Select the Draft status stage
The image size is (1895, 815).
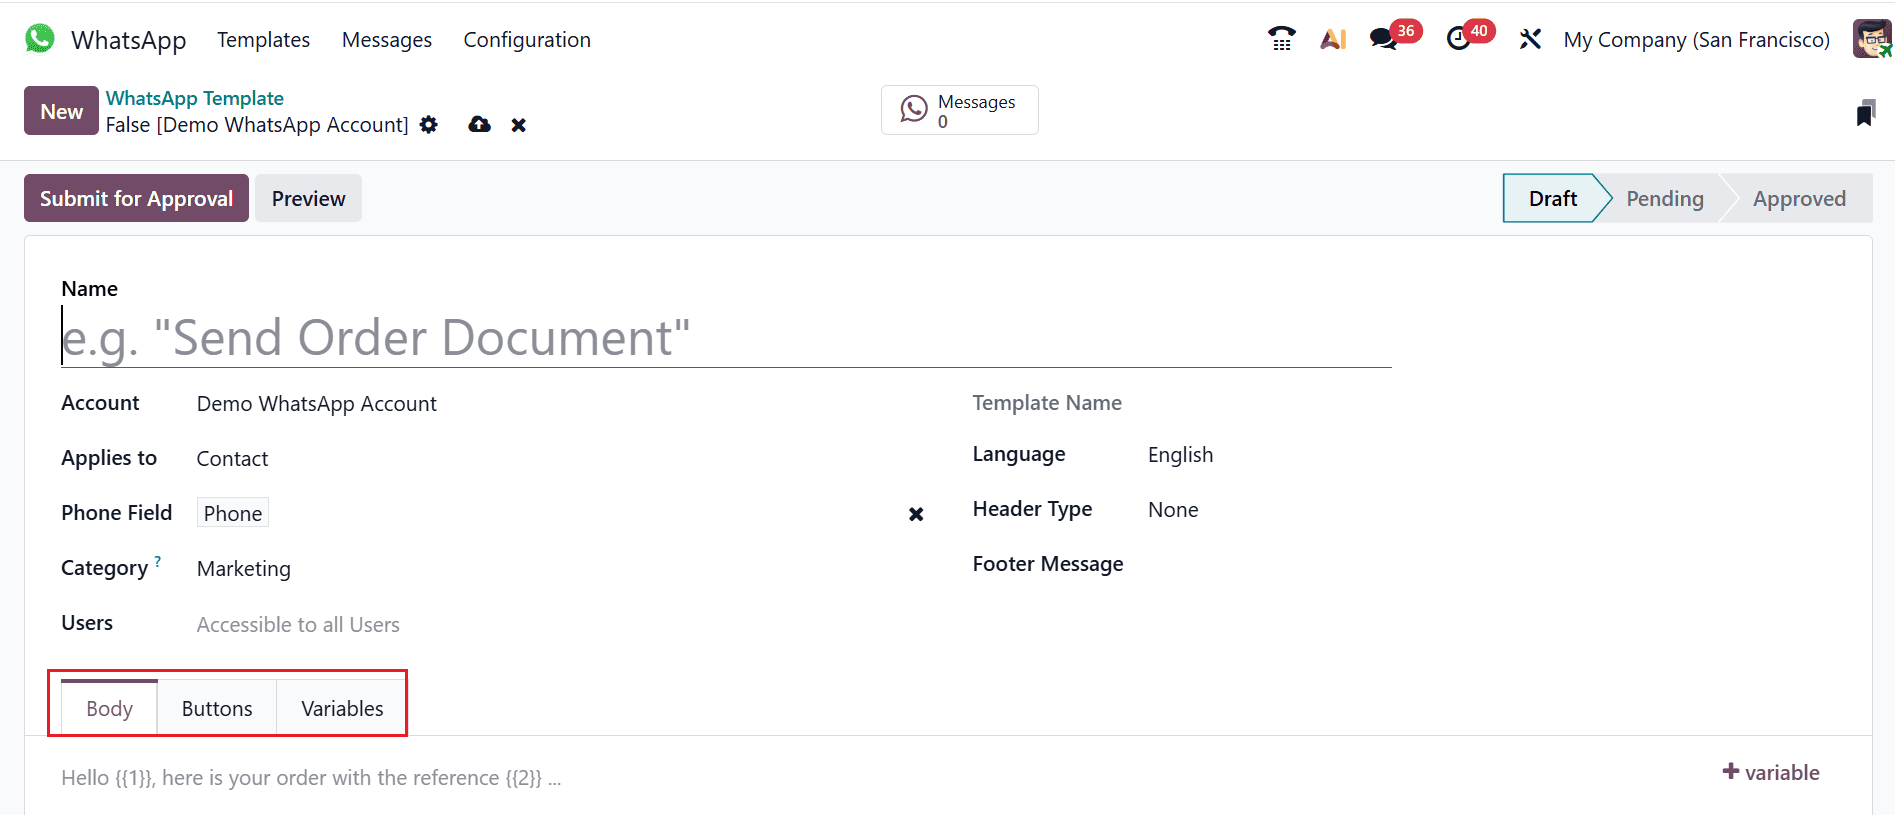(1552, 198)
